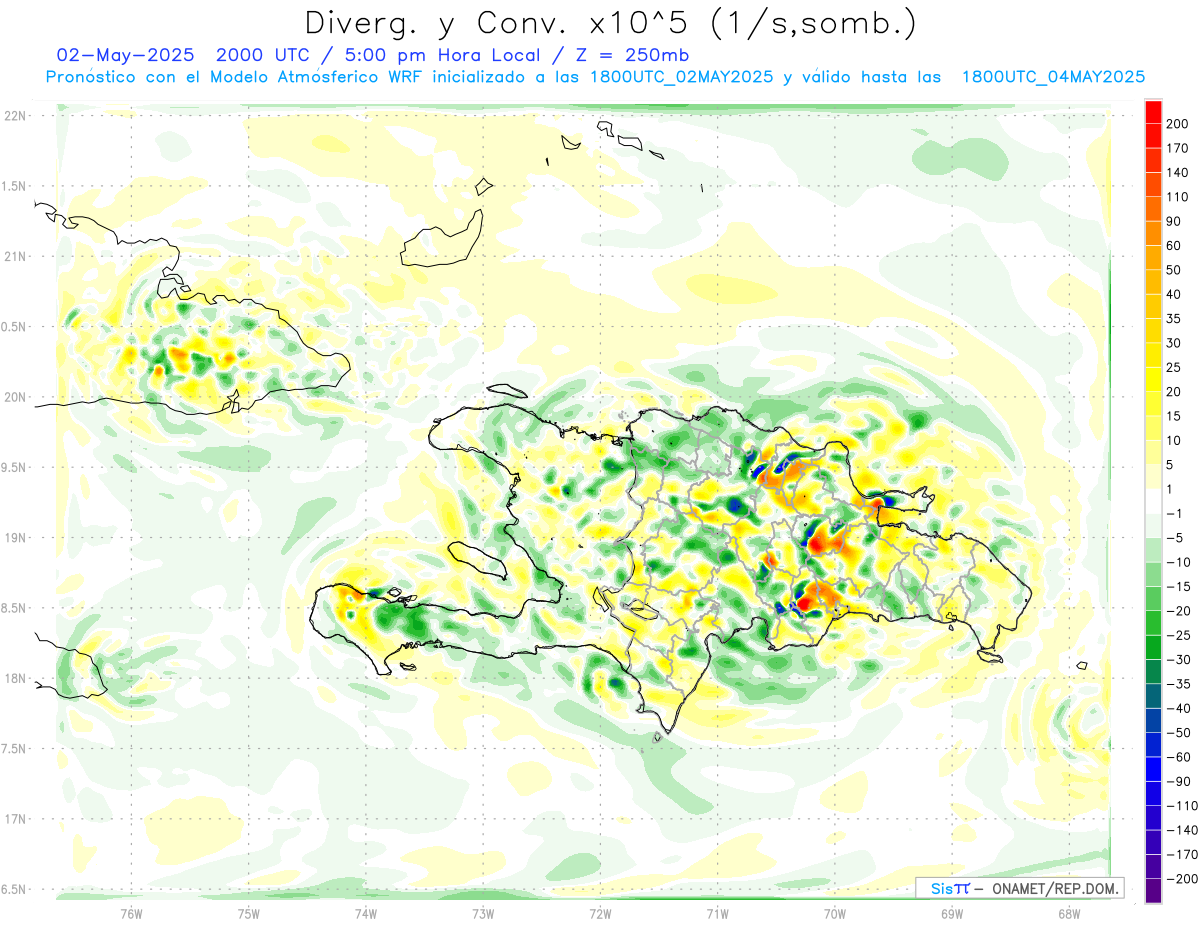This screenshot has width=1200, height=927.
Task: Click the positive "35" color scale label
Action: click(x=1174, y=318)
